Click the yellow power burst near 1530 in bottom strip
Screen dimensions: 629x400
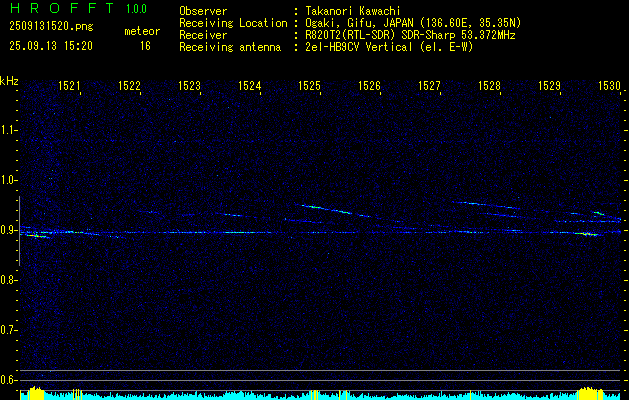[590, 393]
